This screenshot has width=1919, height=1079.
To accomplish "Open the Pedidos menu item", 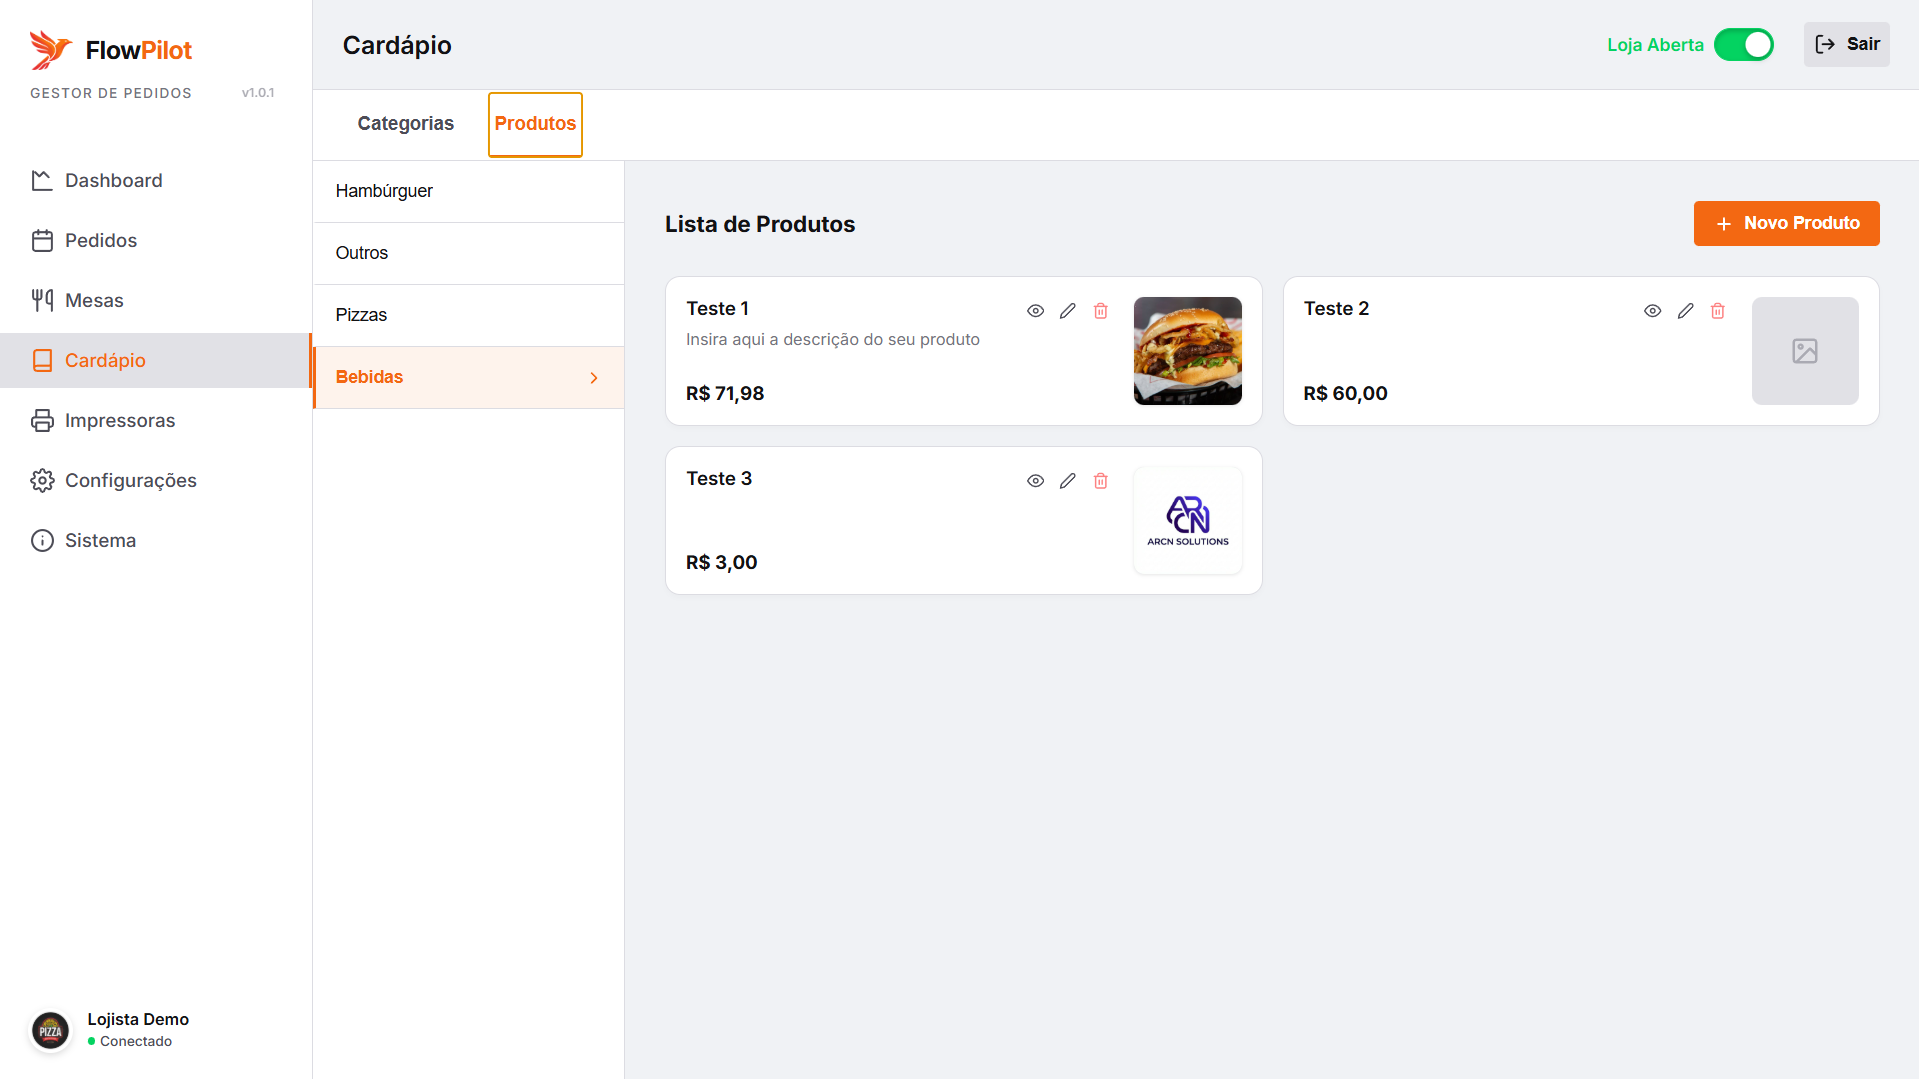I will pyautogui.click(x=100, y=240).
